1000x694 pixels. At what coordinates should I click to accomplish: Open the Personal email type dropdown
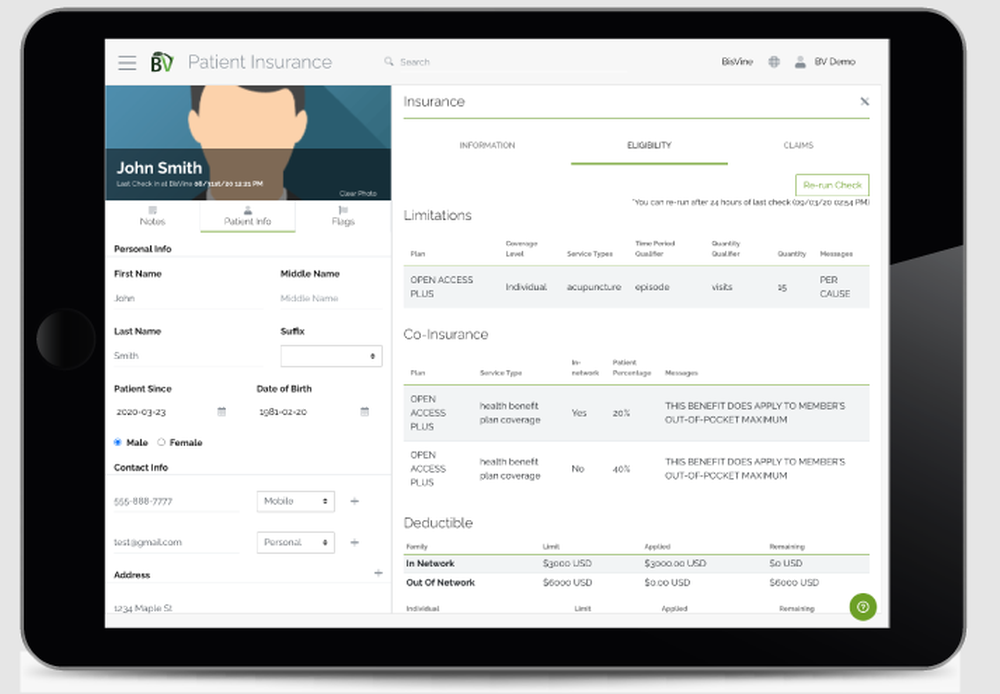295,541
